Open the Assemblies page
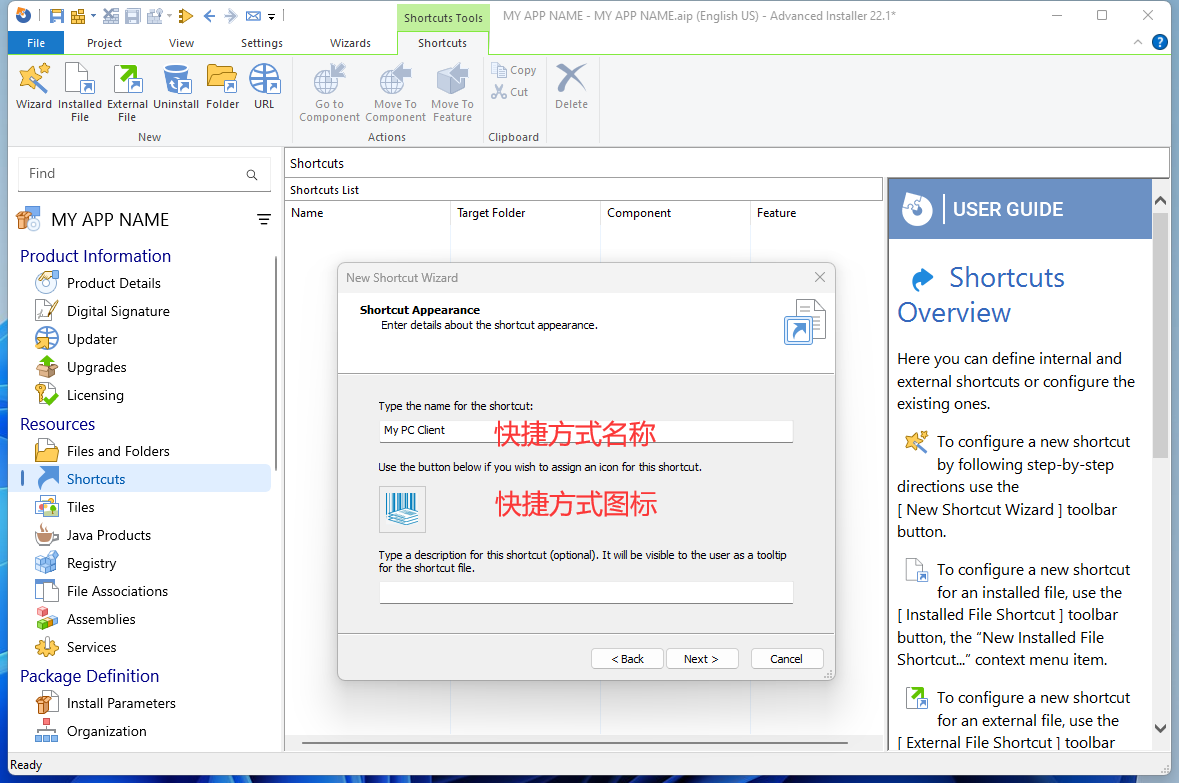The image size is (1179, 783). tap(101, 619)
